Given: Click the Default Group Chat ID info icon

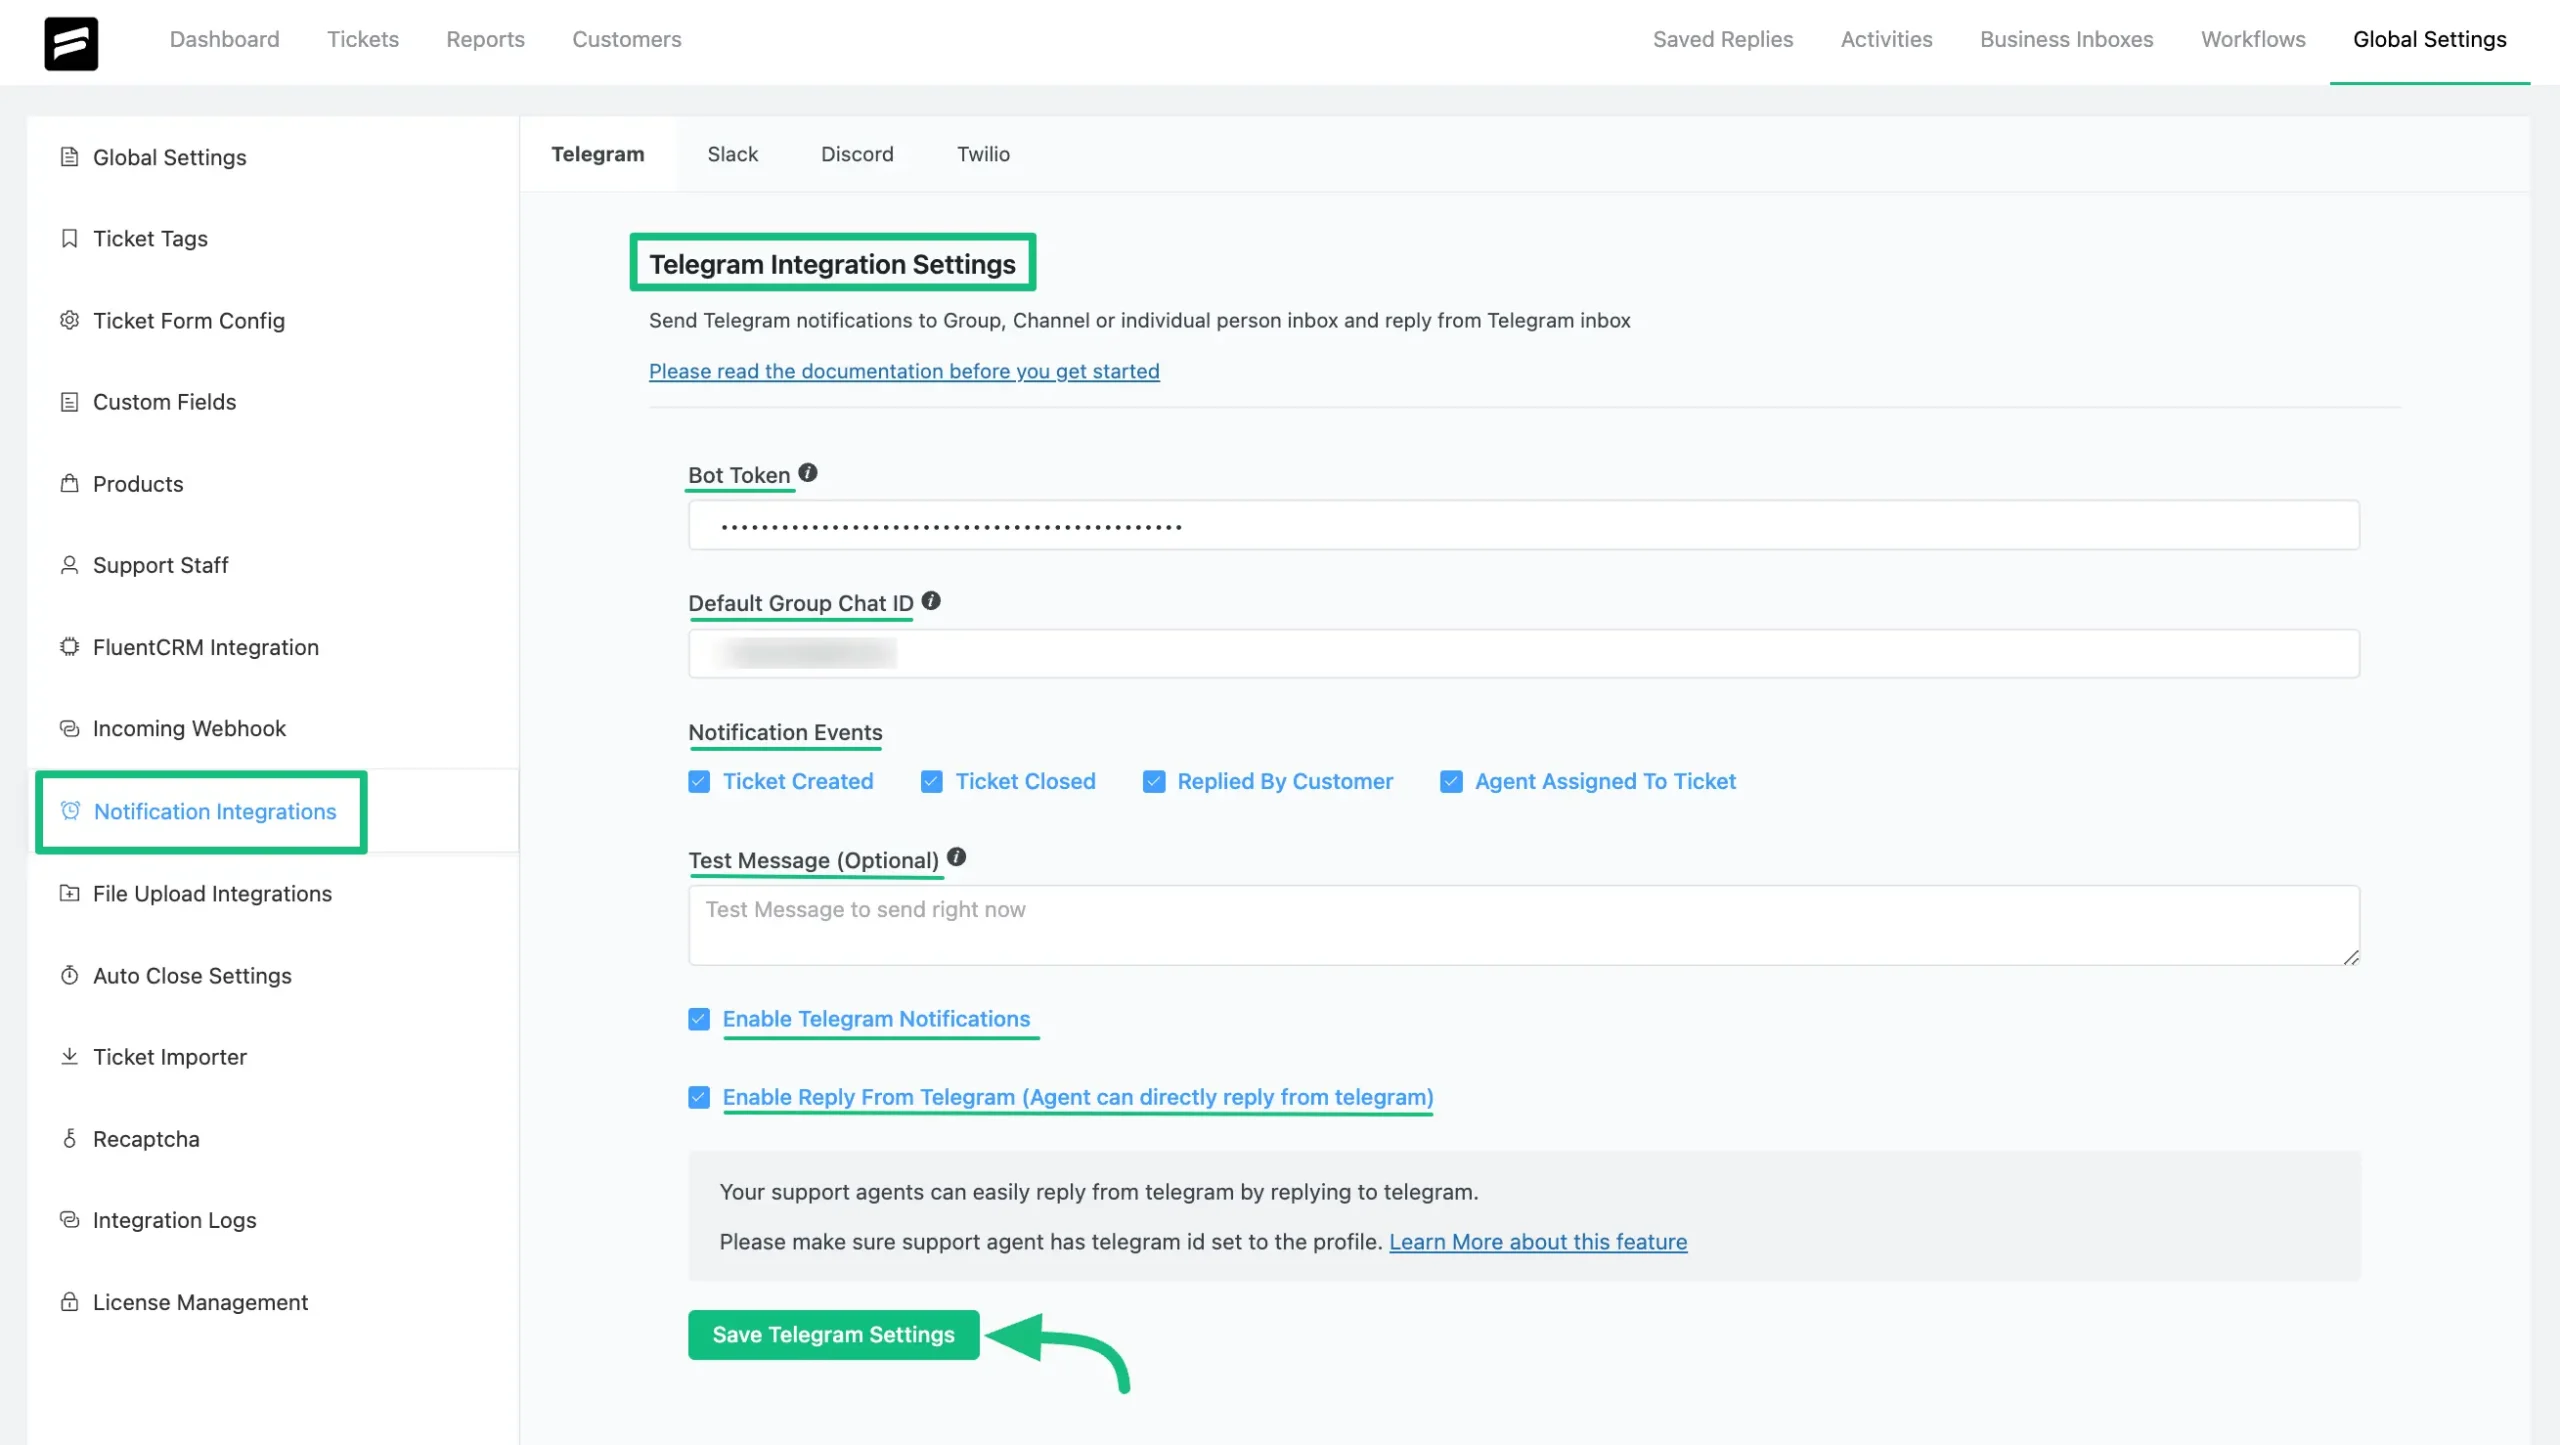Looking at the screenshot, I should tap(931, 601).
